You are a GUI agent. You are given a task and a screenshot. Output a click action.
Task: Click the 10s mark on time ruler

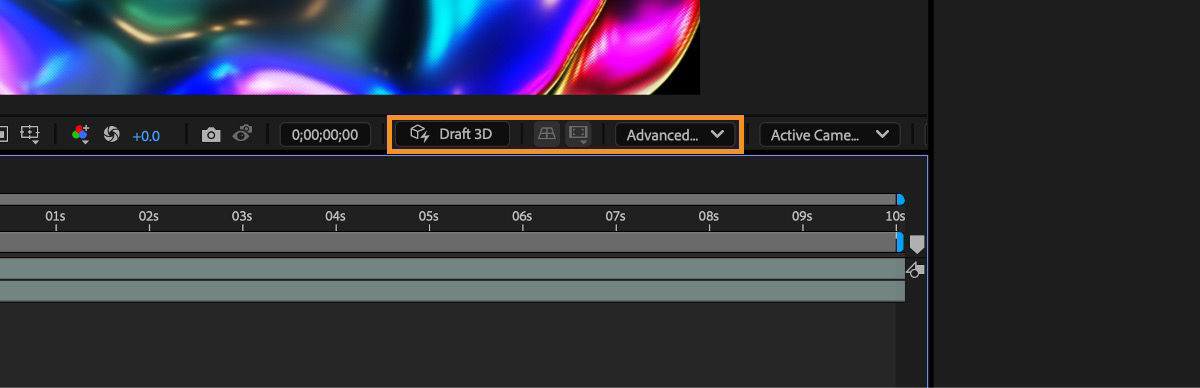click(x=895, y=216)
